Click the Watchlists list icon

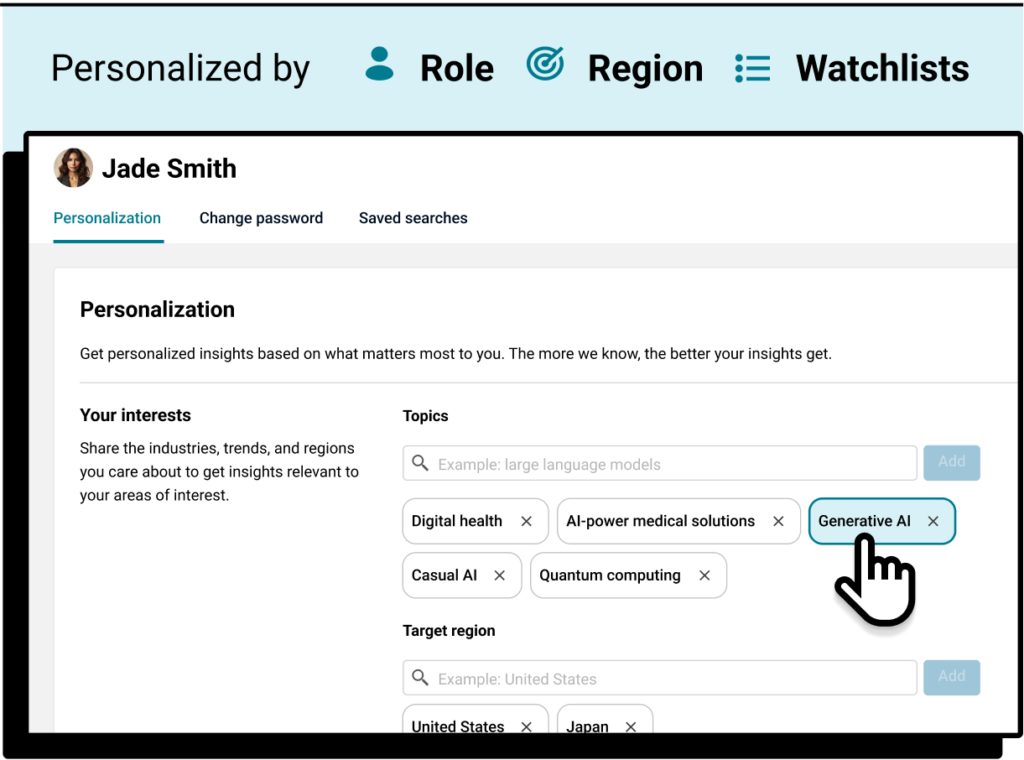[752, 67]
